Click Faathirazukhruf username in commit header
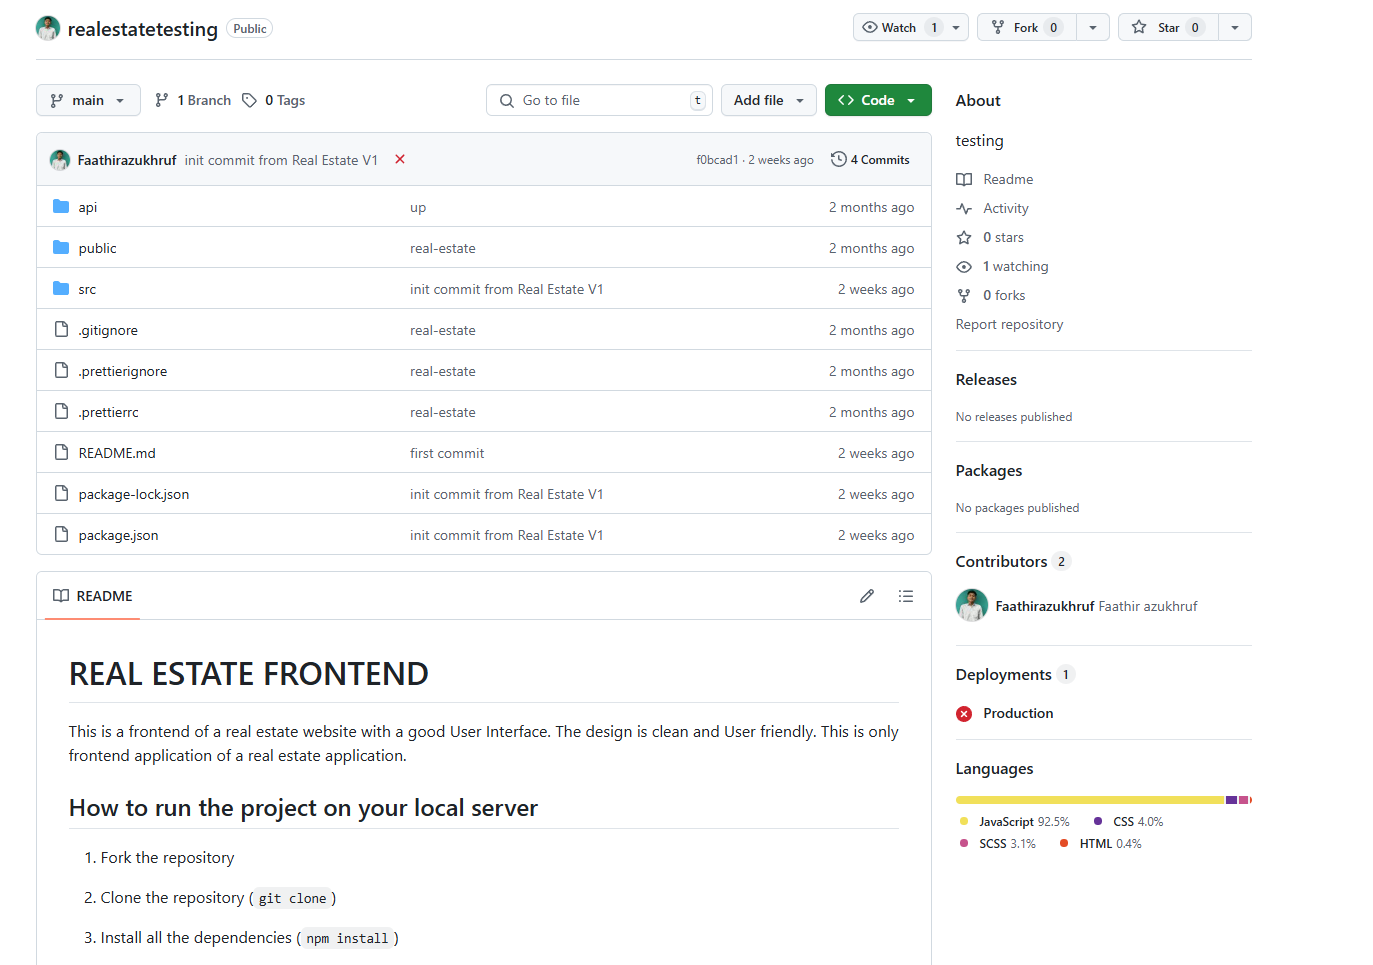Image resolution: width=1373 pixels, height=965 pixels. pyautogui.click(x=127, y=160)
